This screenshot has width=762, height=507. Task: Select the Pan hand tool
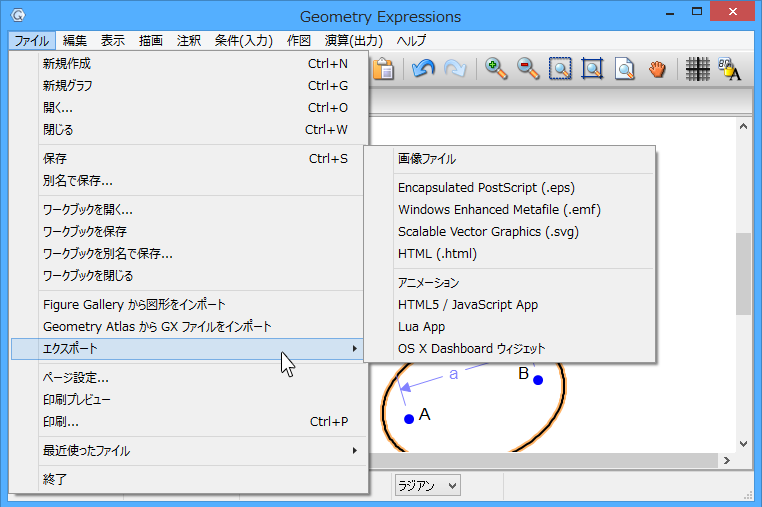coord(657,69)
